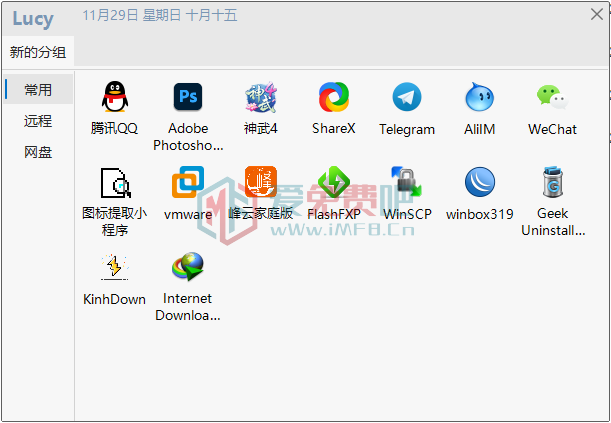Click the KinhDown label text
611x423 pixels.
click(115, 299)
